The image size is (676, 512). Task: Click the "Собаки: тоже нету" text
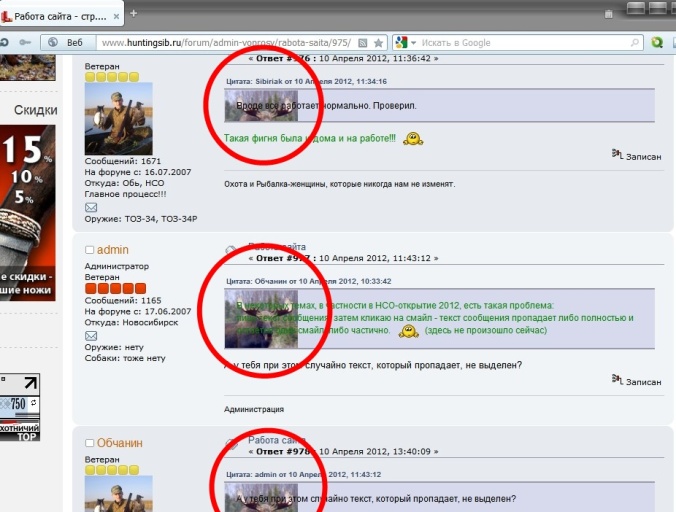click(125, 358)
